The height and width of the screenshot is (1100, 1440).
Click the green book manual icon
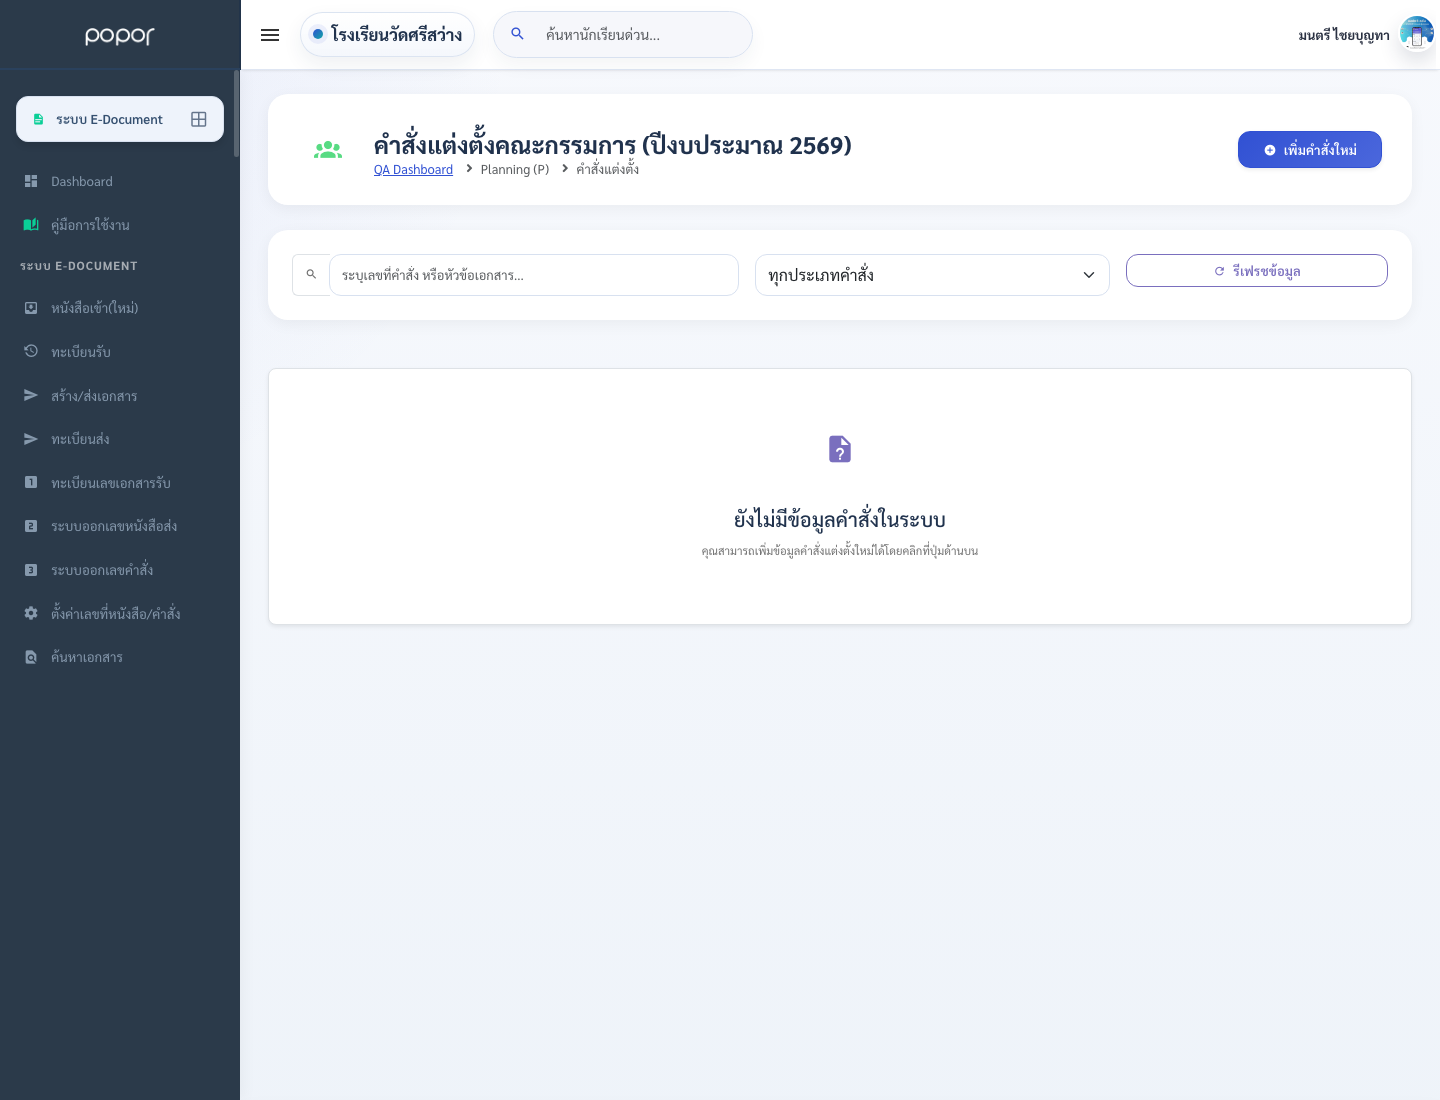[x=31, y=225]
